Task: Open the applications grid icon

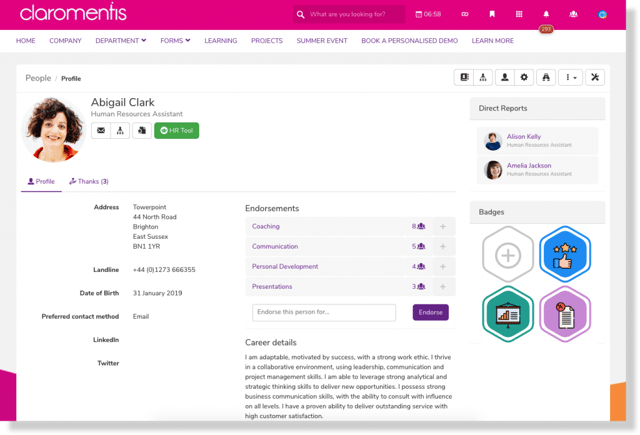Action: (519, 14)
